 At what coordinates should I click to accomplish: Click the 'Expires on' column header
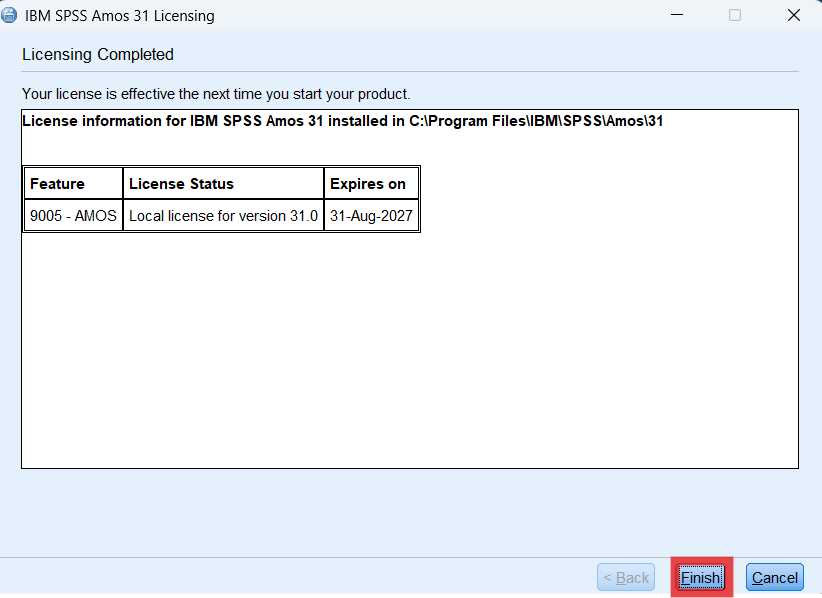pos(371,183)
